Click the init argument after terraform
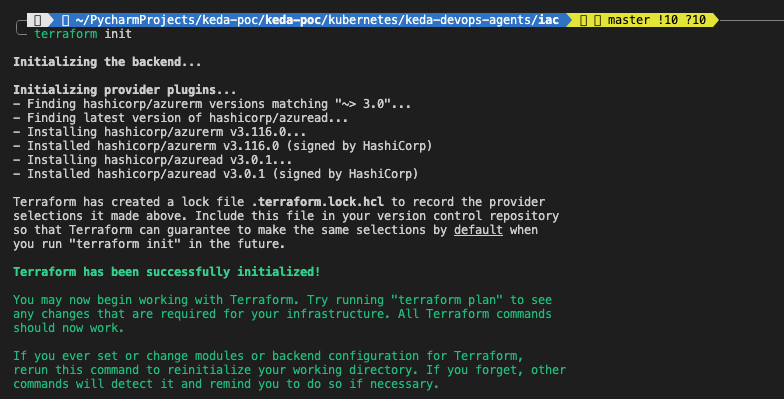784x399 pixels. (118, 34)
